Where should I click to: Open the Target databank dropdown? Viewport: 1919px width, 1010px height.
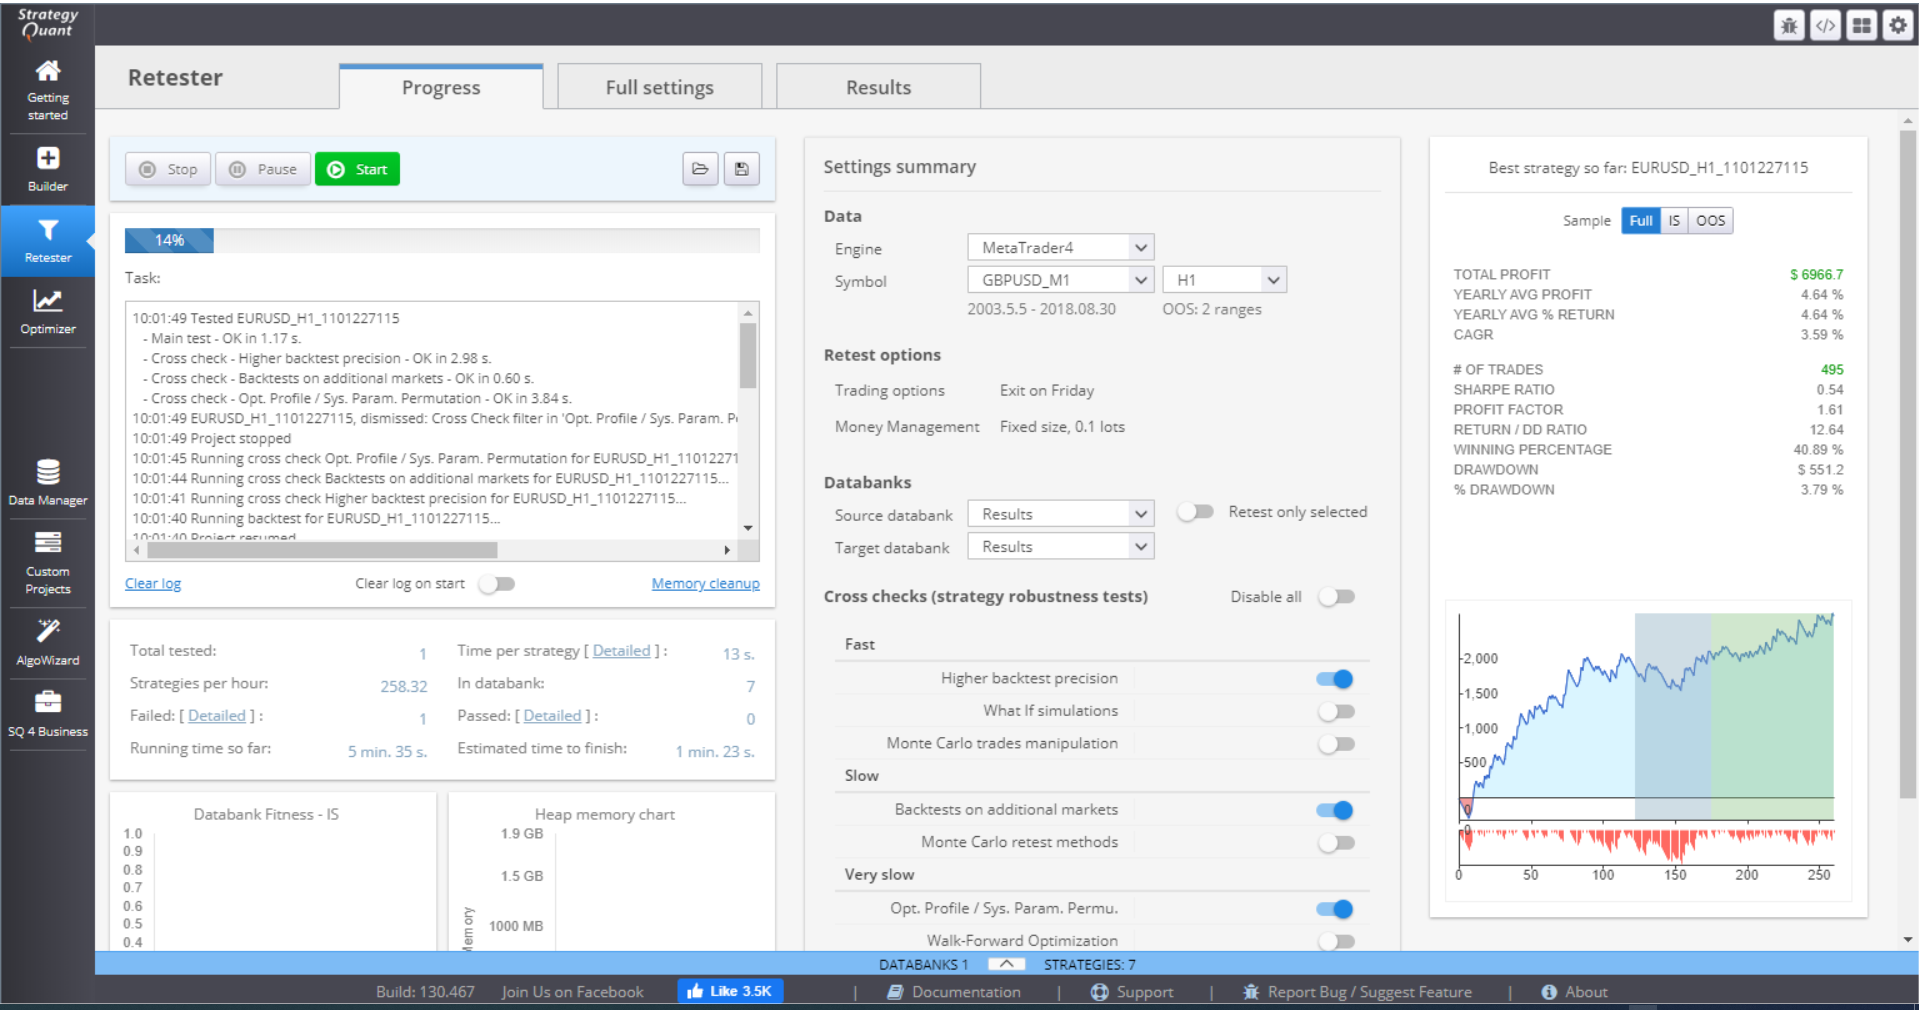tap(1061, 547)
